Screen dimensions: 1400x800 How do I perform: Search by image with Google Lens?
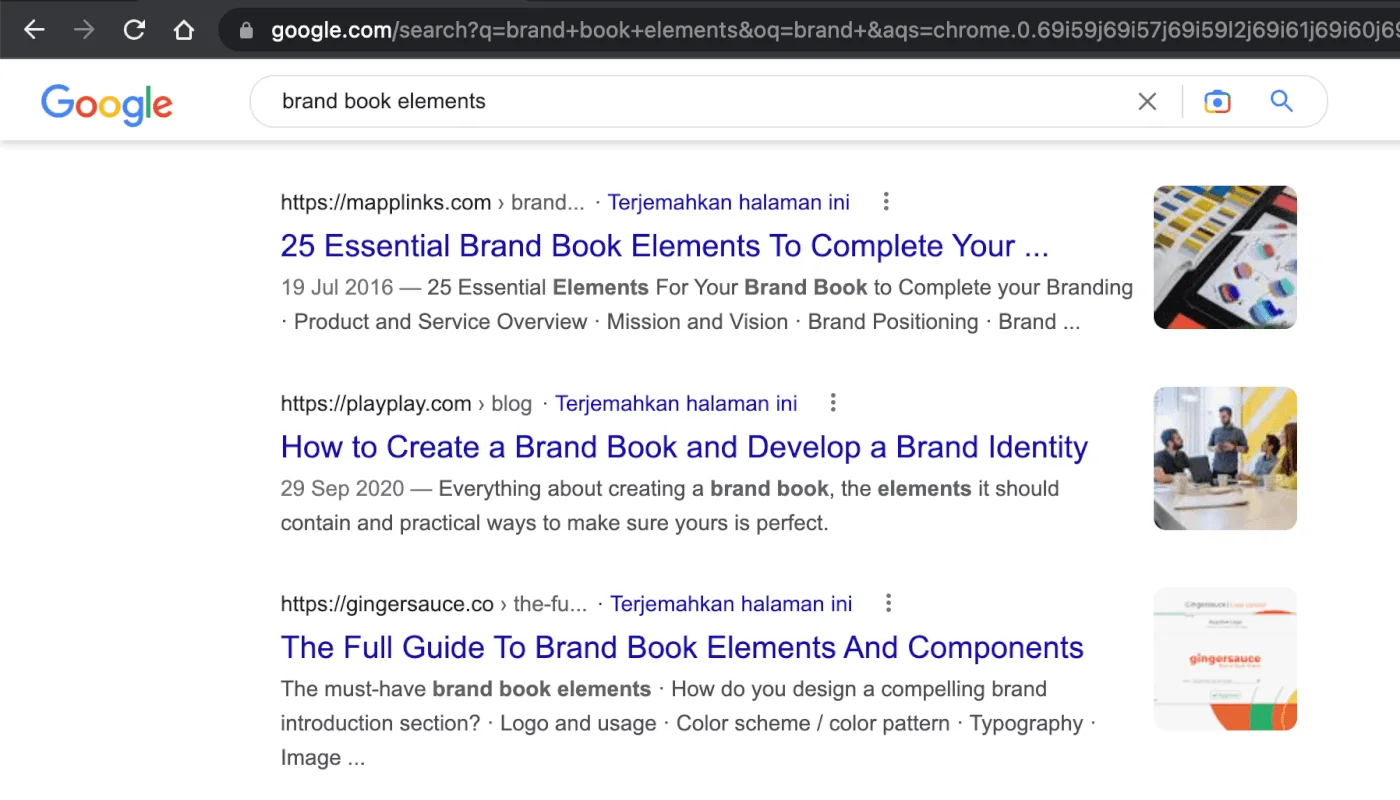pyautogui.click(x=1216, y=100)
